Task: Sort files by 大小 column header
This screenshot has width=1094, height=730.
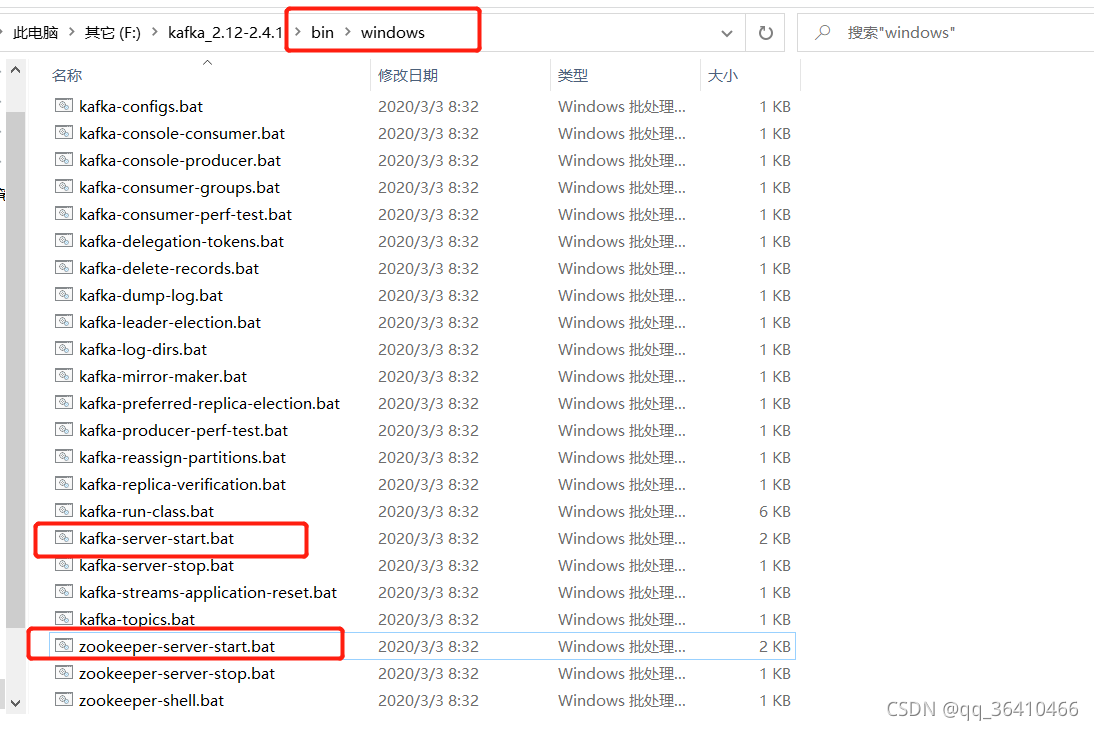Action: coord(722,75)
